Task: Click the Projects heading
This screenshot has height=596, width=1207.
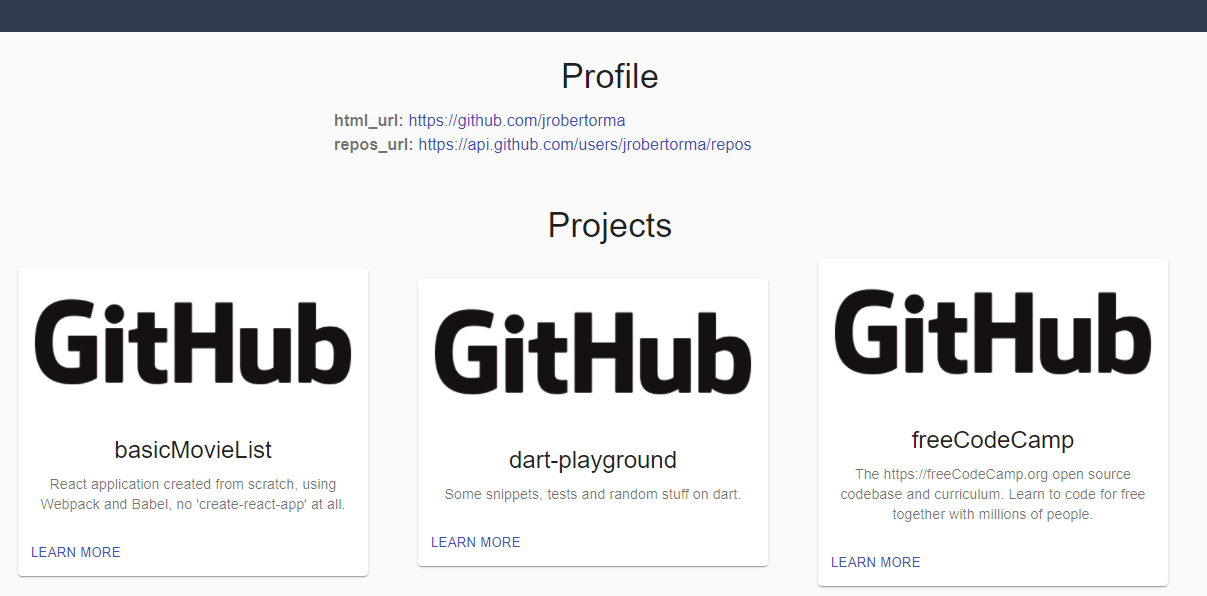Action: 610,225
